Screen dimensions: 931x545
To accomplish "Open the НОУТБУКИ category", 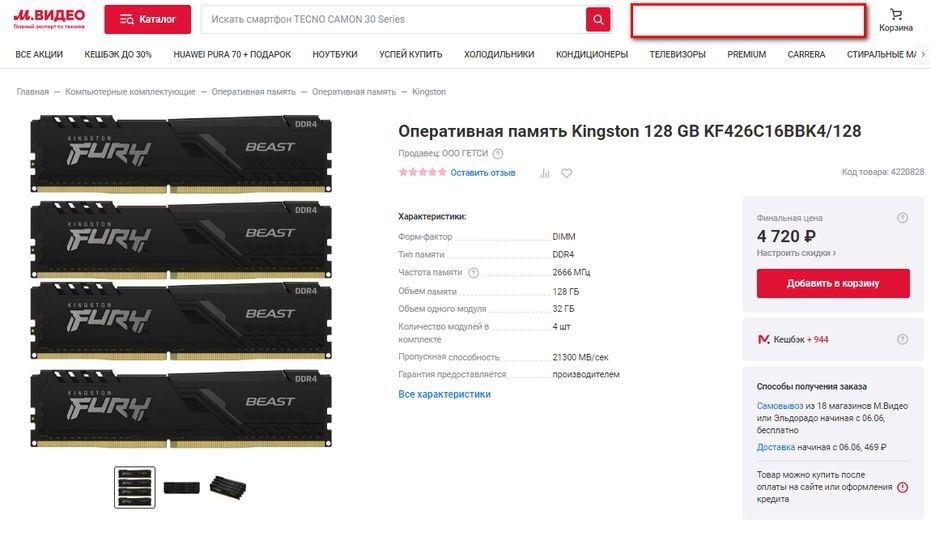I will click(x=335, y=54).
